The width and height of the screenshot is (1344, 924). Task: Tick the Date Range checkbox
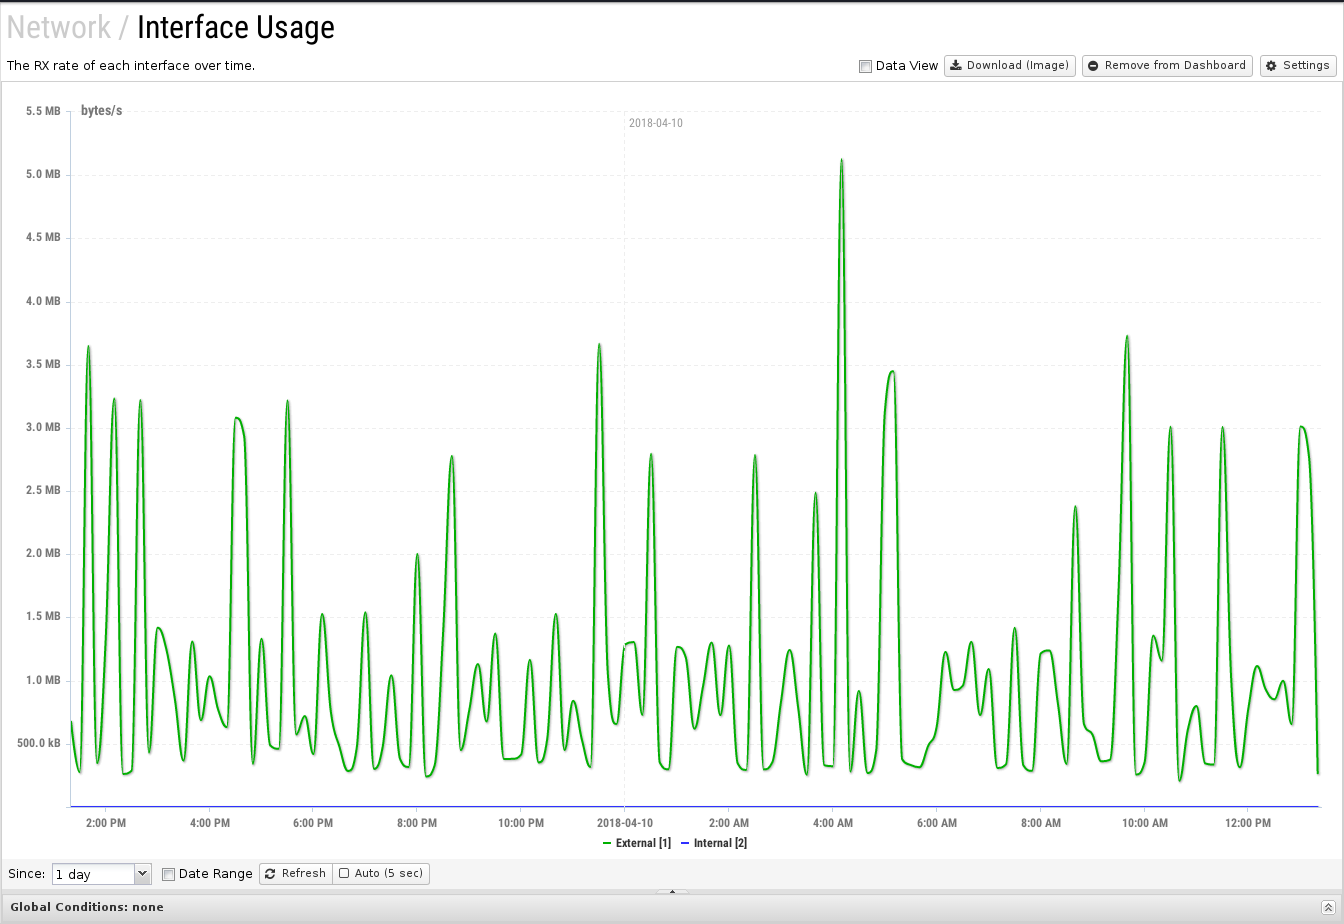click(x=168, y=874)
